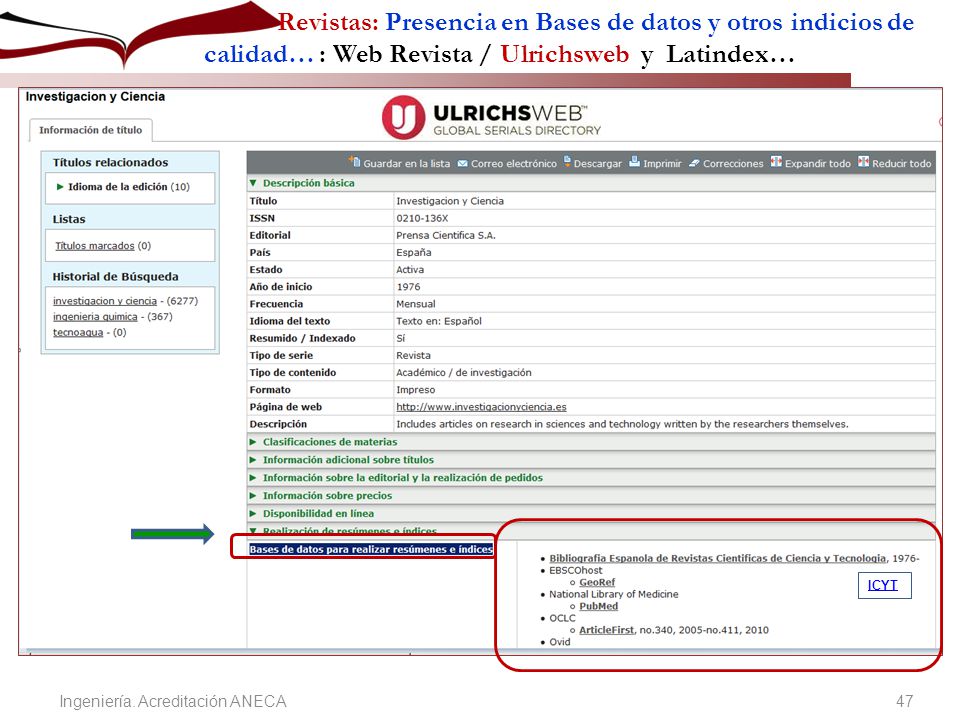Viewport: 960px width, 720px height.
Task: Select the Resumido / Indexado value Sí
Action: (x=400, y=338)
